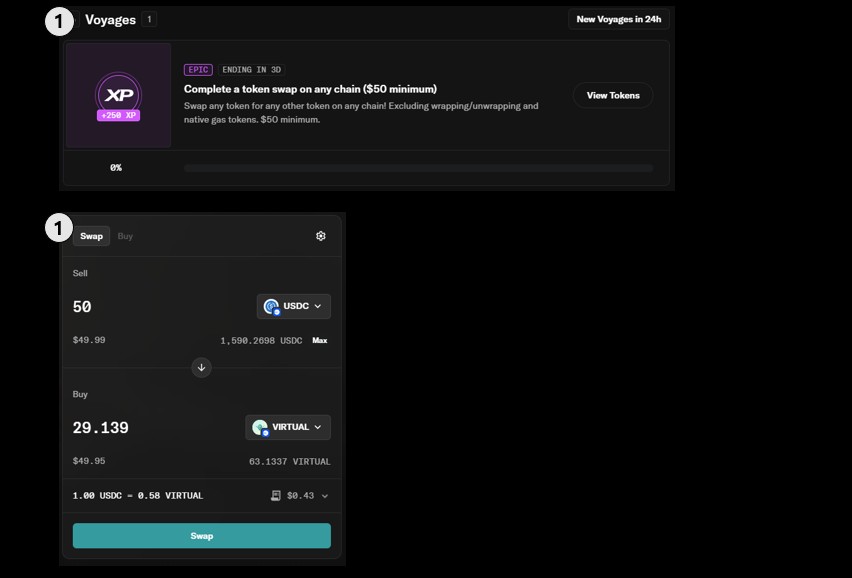Click the sell amount field showing 50

[83, 307]
